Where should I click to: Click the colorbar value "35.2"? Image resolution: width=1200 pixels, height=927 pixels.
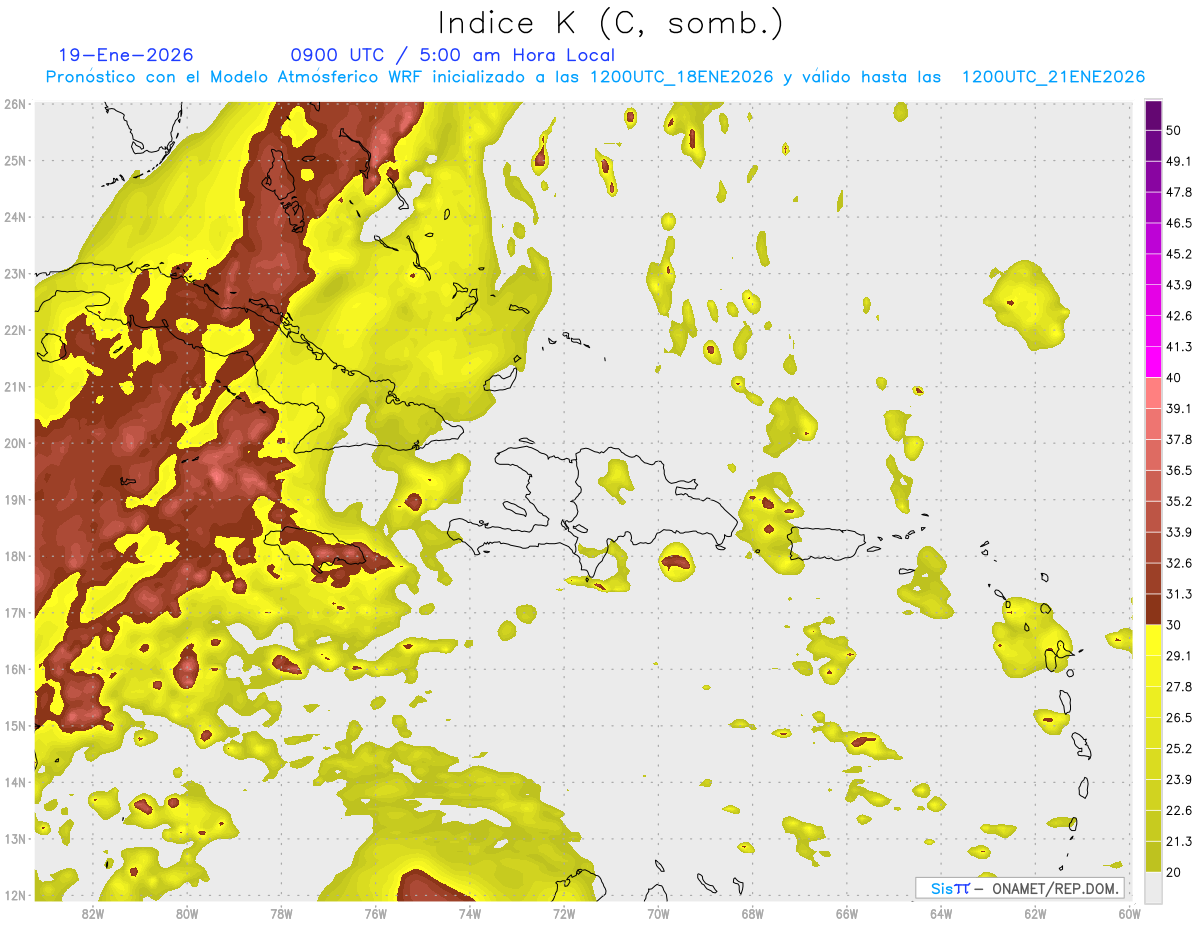click(1179, 501)
